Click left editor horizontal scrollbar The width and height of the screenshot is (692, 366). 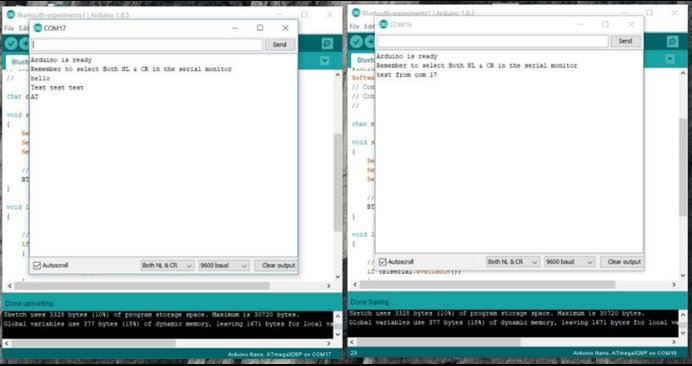(142, 286)
